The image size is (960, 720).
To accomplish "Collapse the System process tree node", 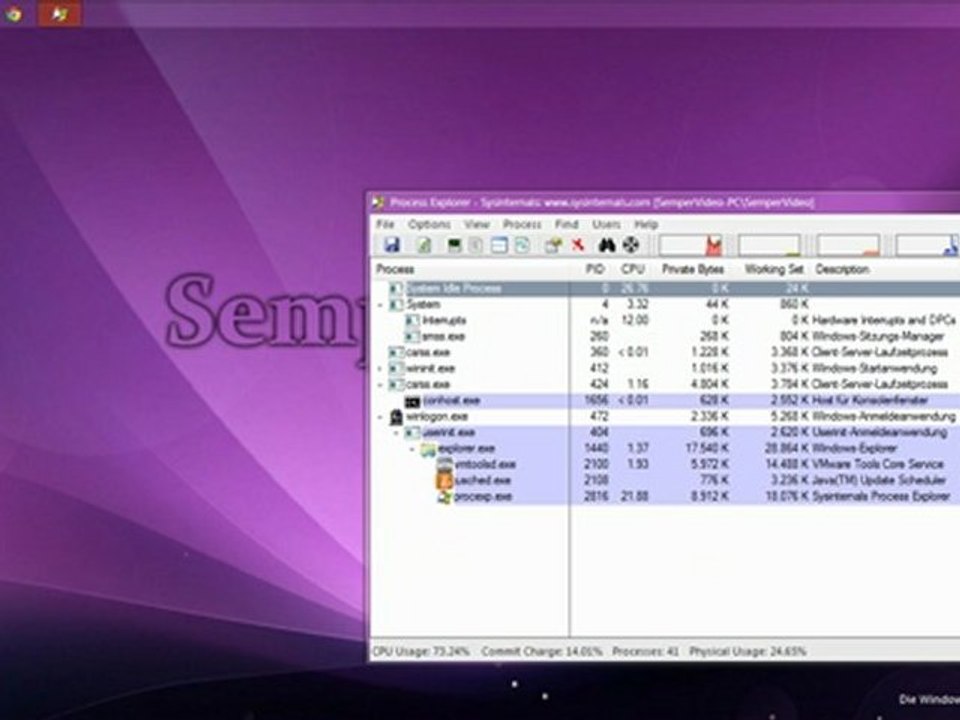I will pos(380,305).
